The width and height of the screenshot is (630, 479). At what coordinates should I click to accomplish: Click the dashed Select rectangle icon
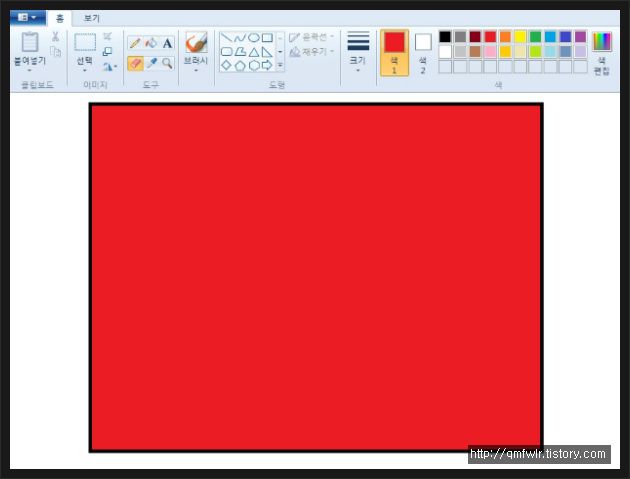85,42
